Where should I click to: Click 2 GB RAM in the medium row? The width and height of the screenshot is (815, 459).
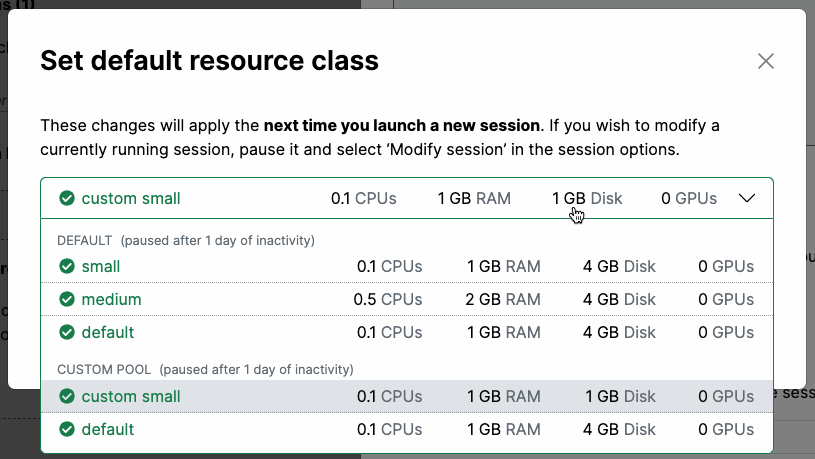[503, 299]
